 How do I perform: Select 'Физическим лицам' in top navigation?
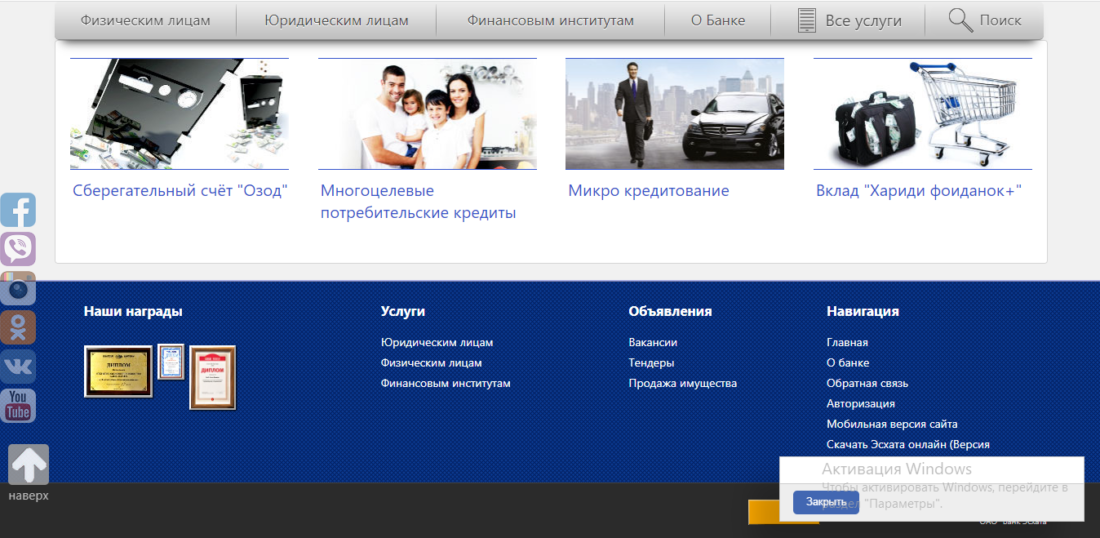point(145,20)
